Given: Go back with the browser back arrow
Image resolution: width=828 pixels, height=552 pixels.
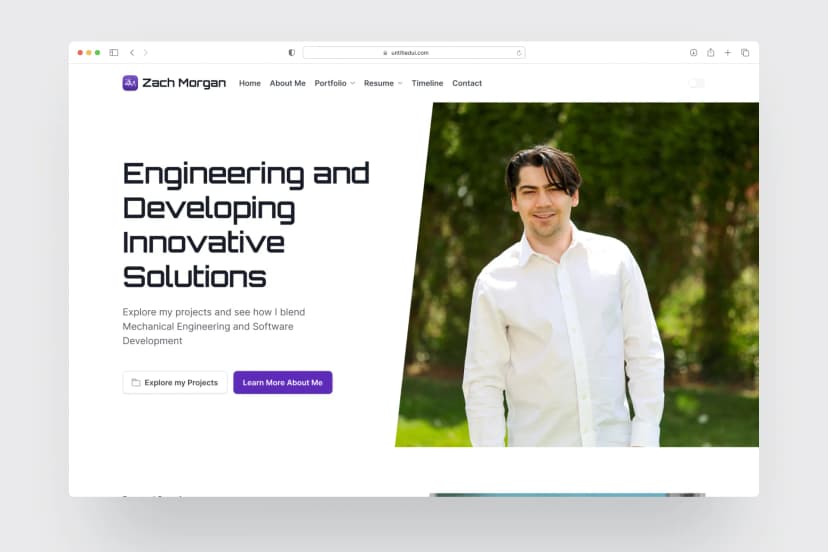Looking at the screenshot, I should point(132,52).
